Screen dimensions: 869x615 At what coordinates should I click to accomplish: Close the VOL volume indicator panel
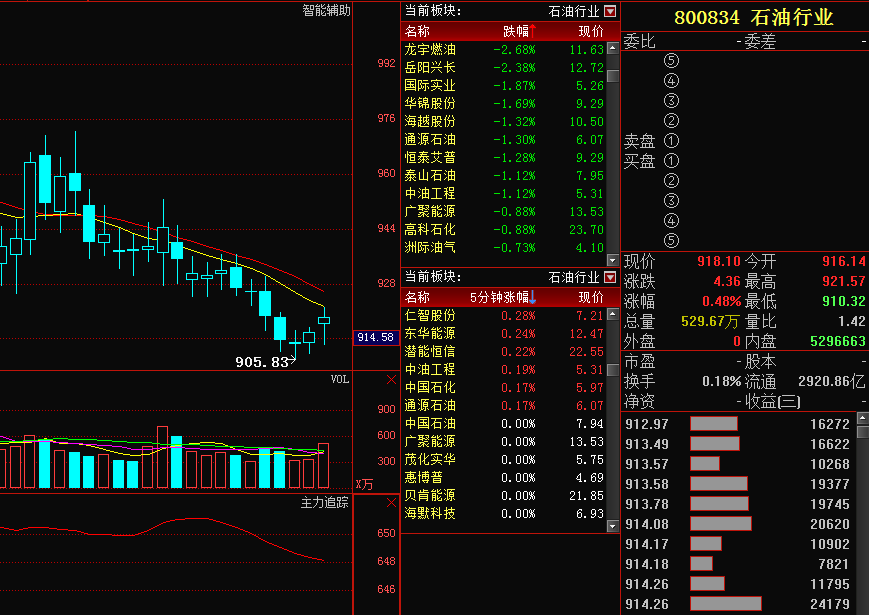[391, 380]
